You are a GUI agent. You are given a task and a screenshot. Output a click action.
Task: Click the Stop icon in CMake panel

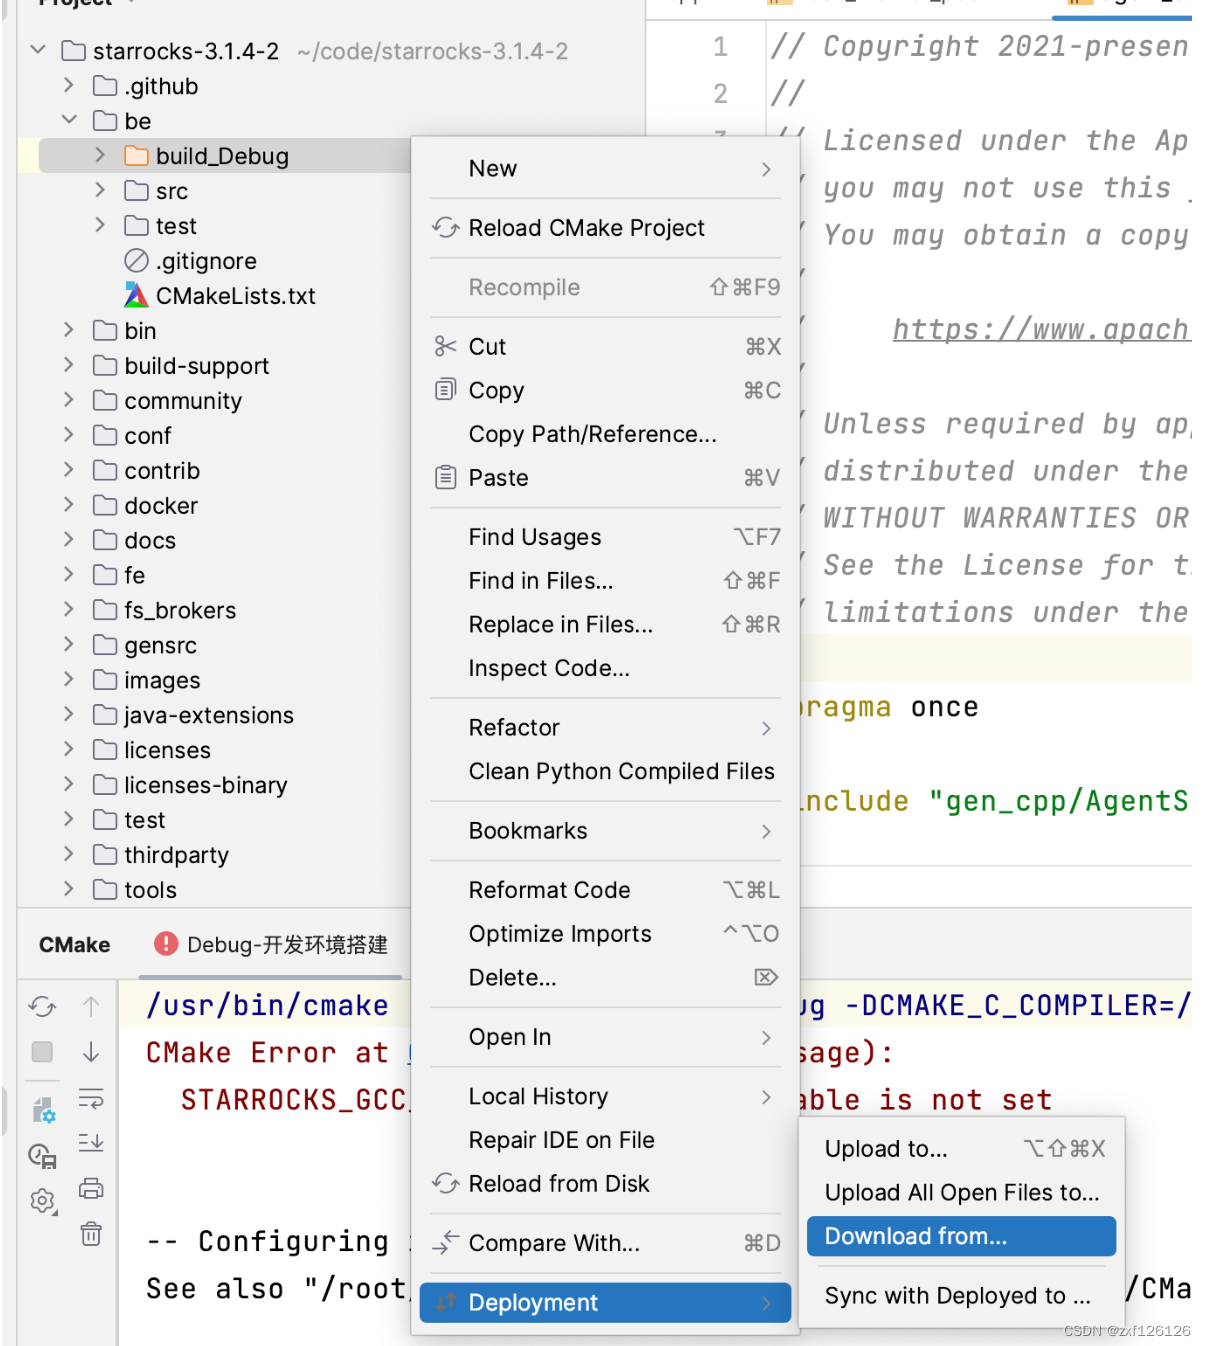(x=42, y=1052)
